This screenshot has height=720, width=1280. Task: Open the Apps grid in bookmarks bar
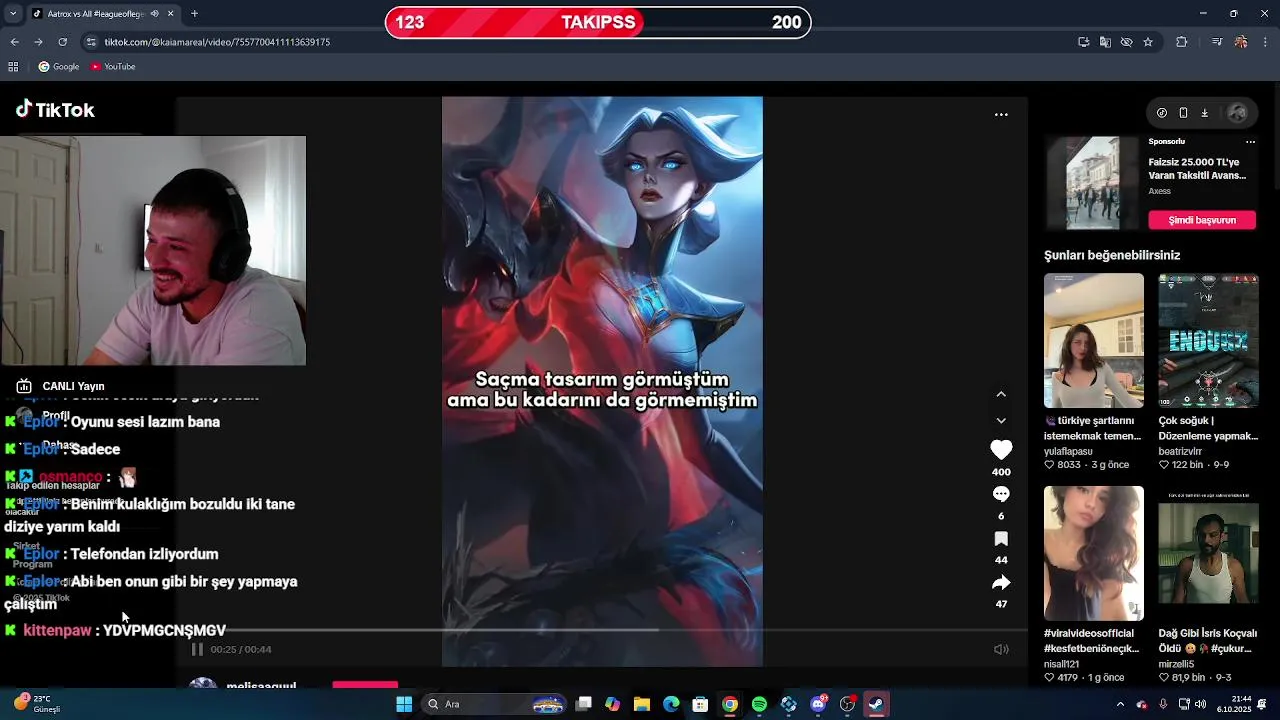[13, 67]
